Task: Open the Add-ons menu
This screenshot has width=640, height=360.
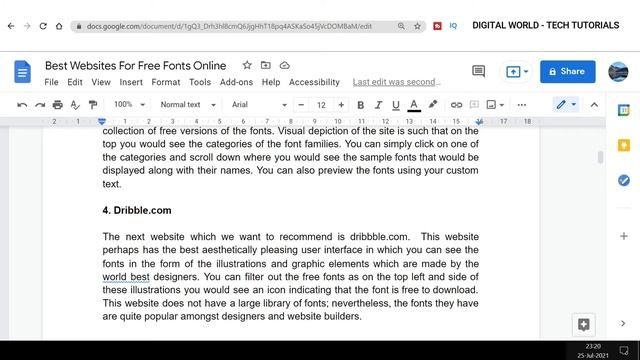Action: point(236,82)
